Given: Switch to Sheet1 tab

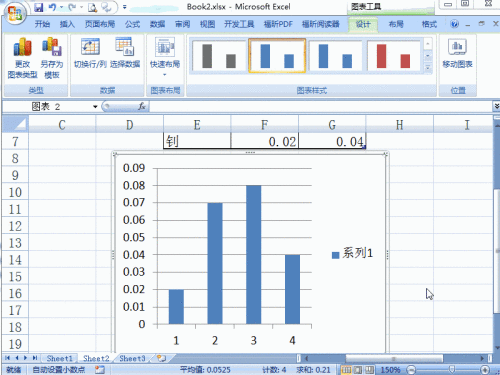Looking at the screenshot, I should click(60, 359).
